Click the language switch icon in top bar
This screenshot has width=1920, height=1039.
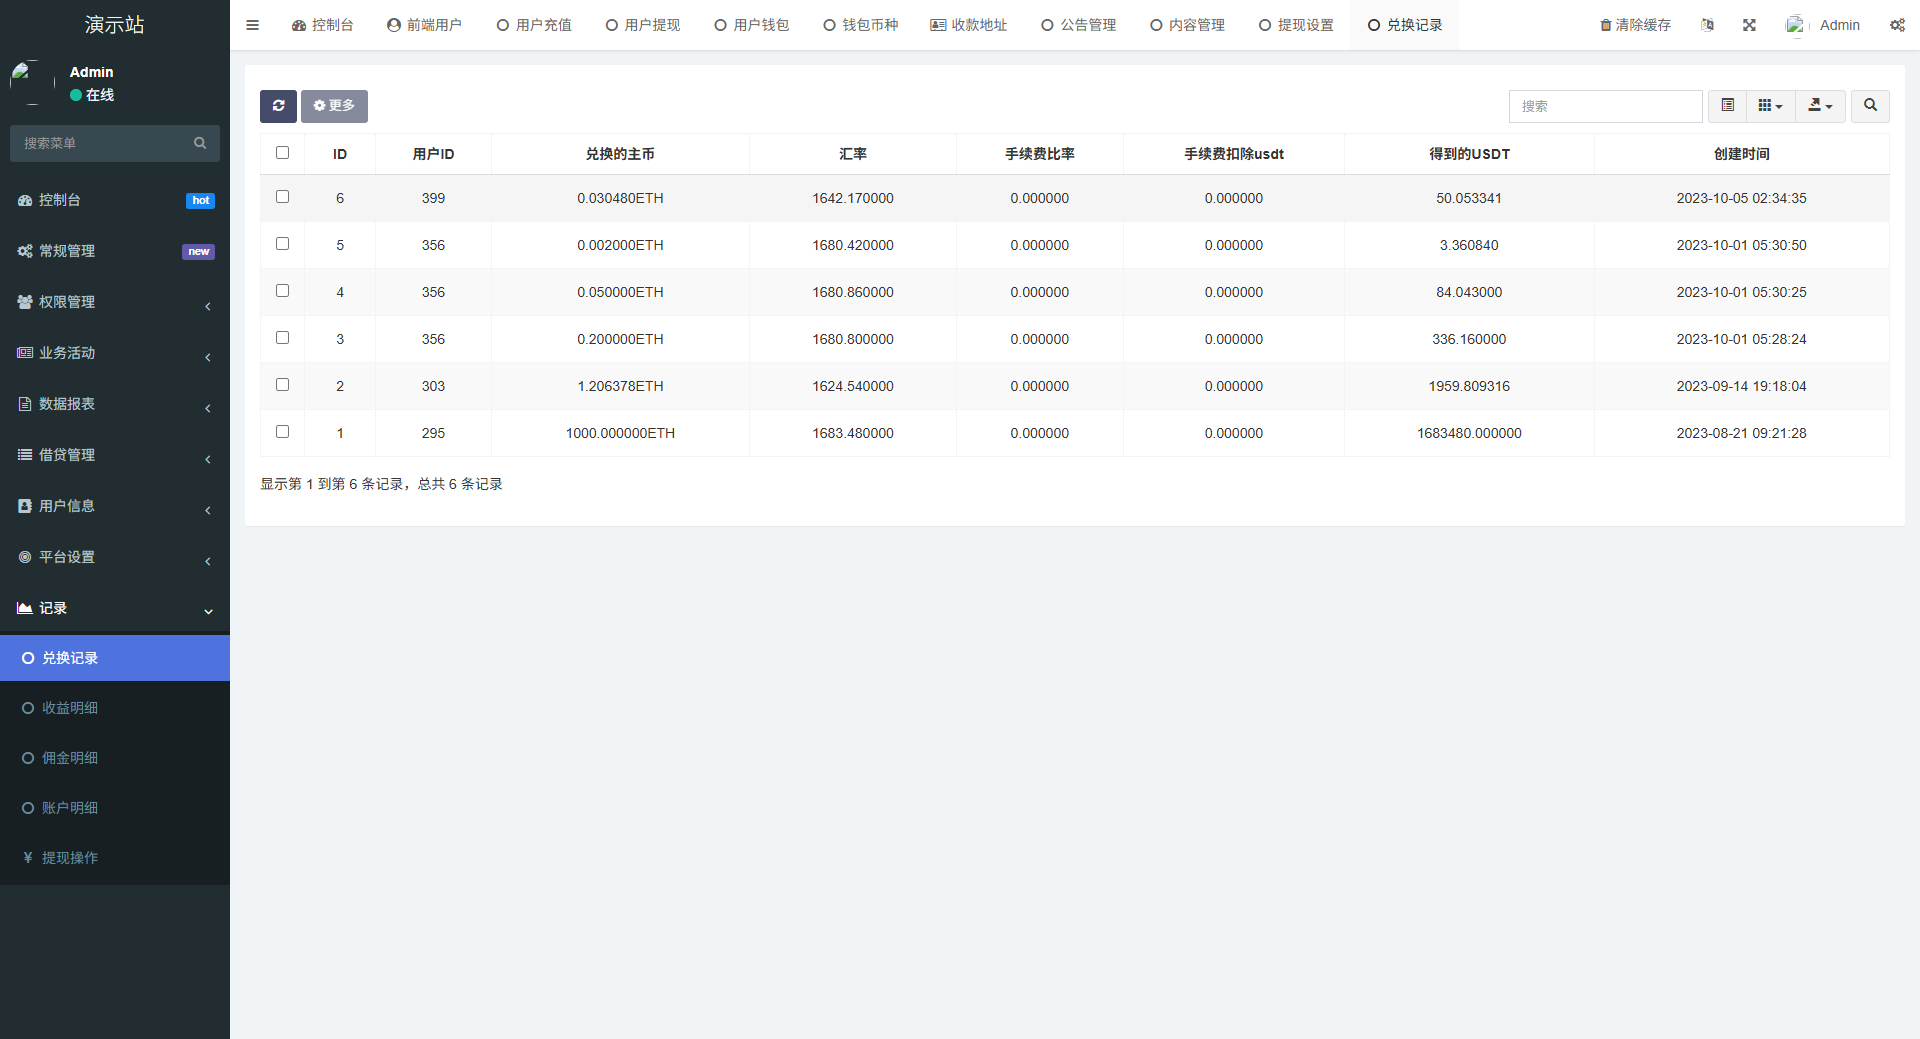pos(1707,25)
